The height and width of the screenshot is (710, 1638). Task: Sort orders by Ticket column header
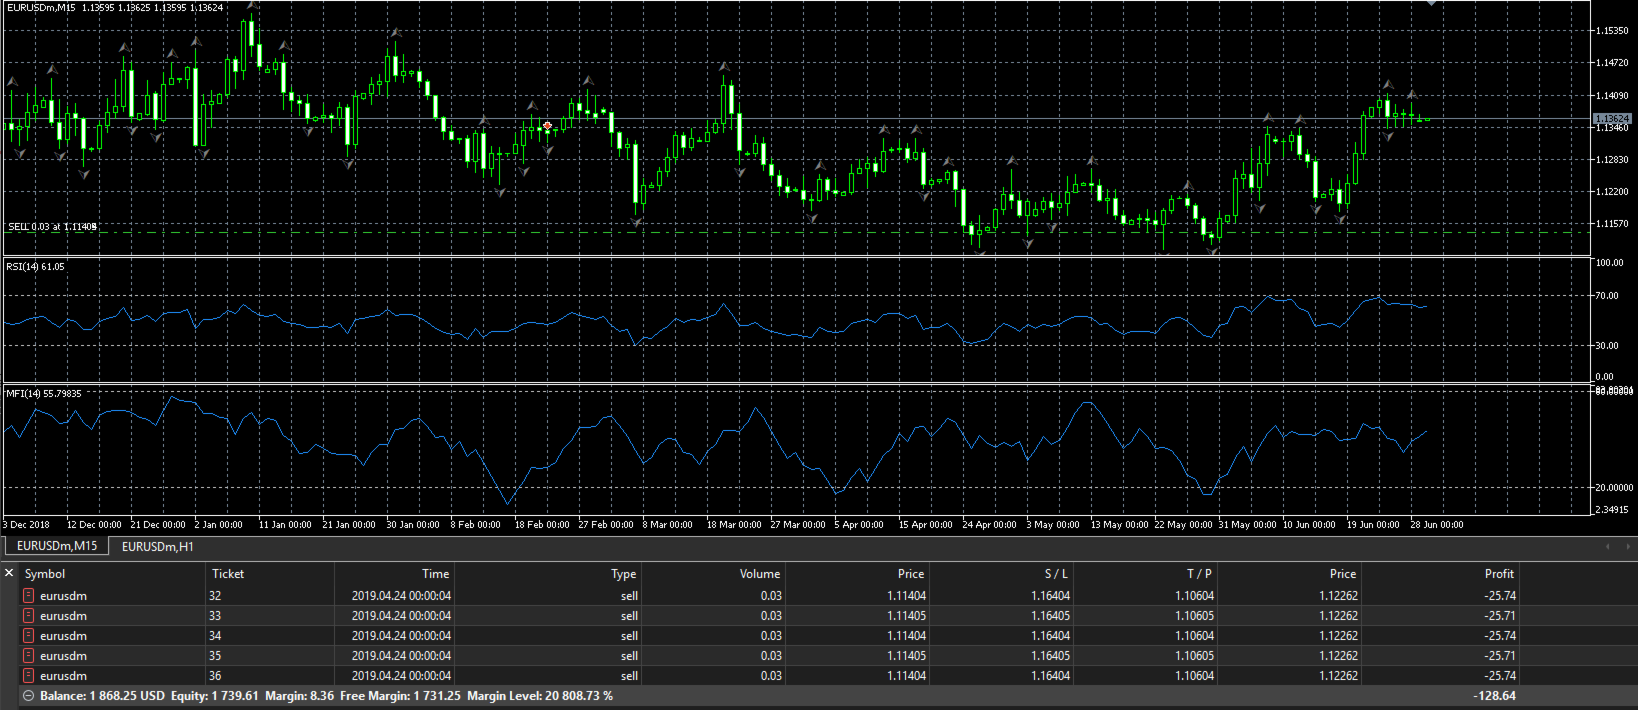(228, 573)
